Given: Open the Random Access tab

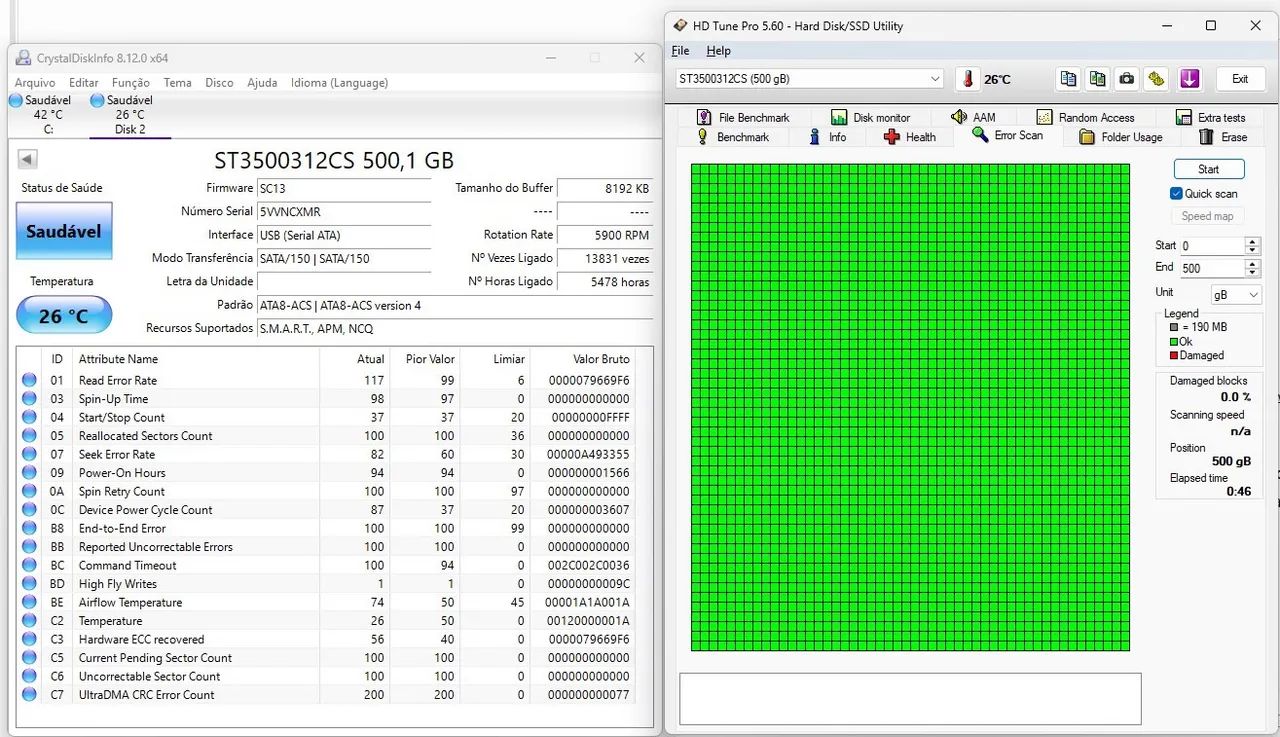Looking at the screenshot, I should click(x=1084, y=117).
